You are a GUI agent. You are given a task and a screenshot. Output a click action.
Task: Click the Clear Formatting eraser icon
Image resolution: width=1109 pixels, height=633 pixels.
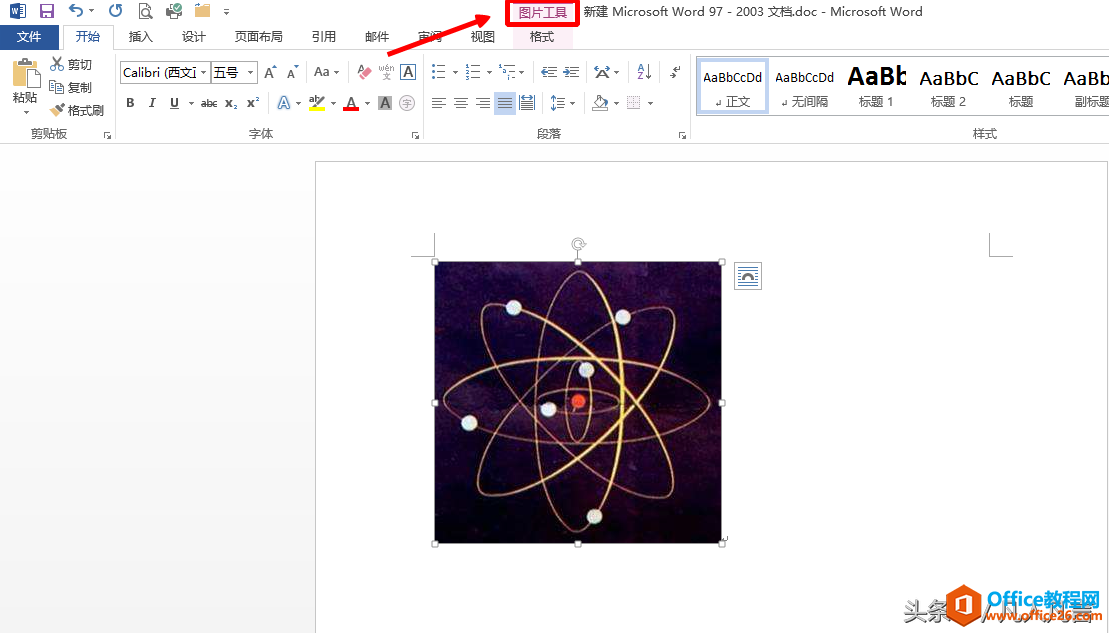[364, 72]
